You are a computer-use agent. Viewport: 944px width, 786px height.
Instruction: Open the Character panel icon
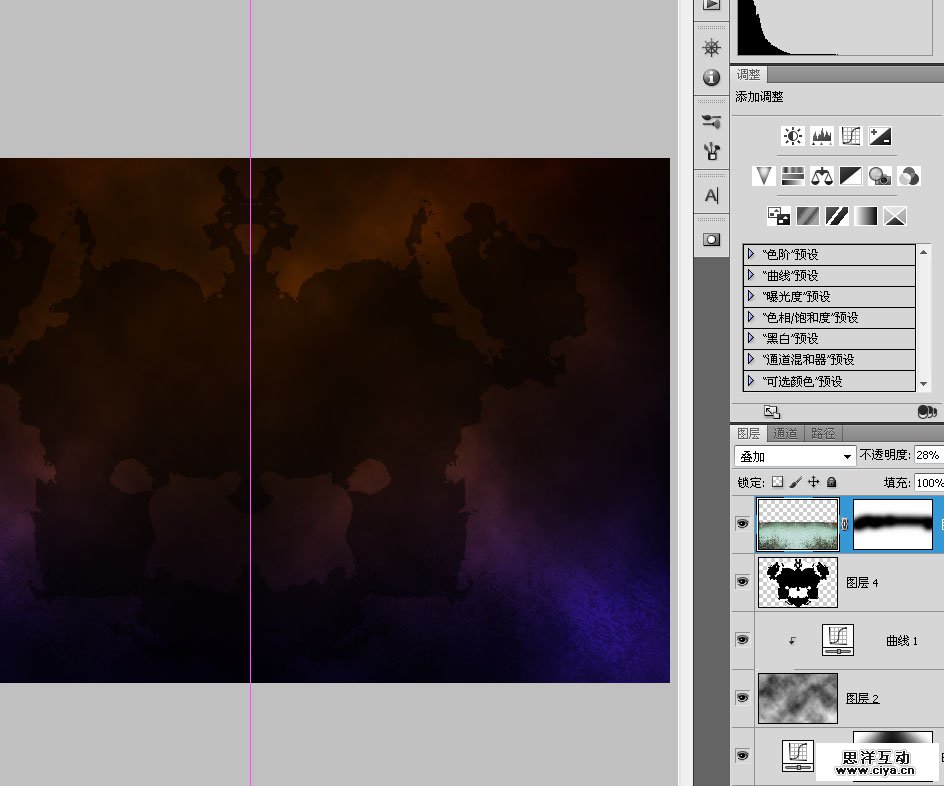coord(711,195)
